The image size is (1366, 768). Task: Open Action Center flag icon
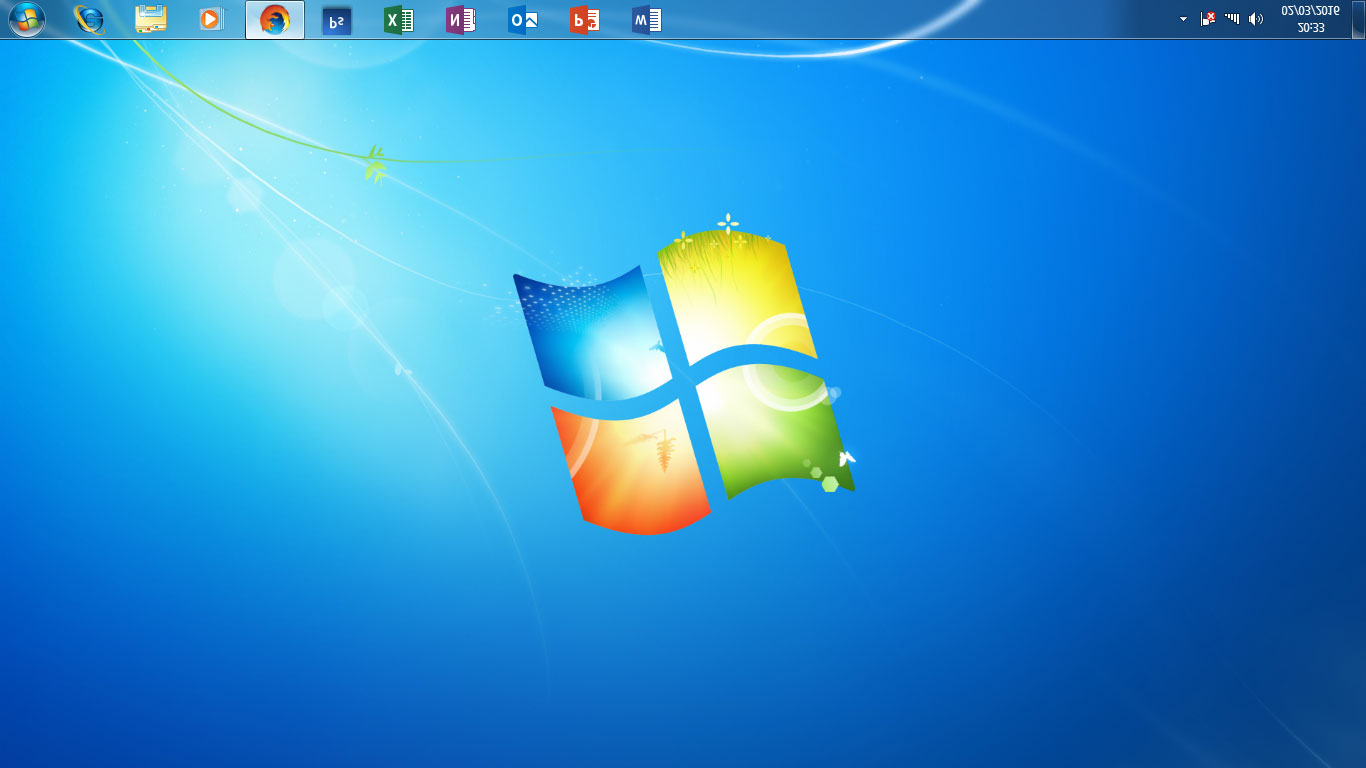[x=1208, y=19]
